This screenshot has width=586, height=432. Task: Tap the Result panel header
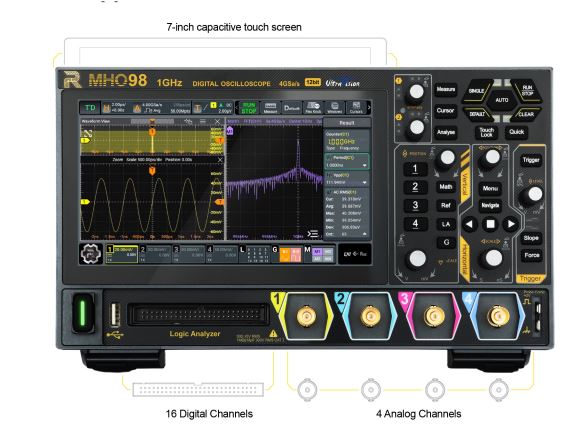pos(347,123)
